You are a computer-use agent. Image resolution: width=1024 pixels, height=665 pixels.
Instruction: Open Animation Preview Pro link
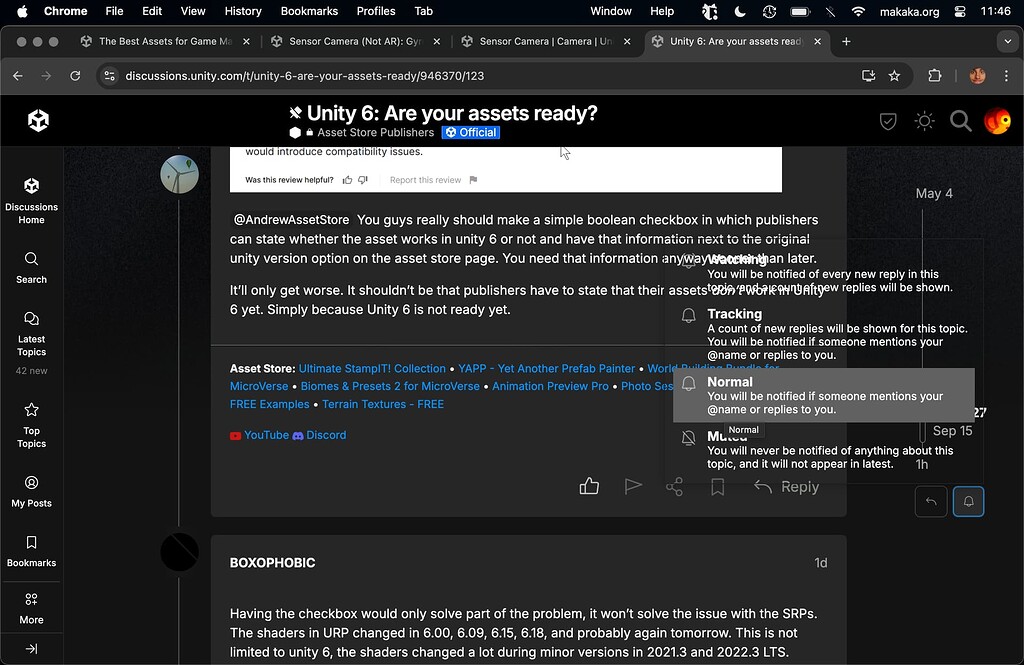click(x=550, y=386)
